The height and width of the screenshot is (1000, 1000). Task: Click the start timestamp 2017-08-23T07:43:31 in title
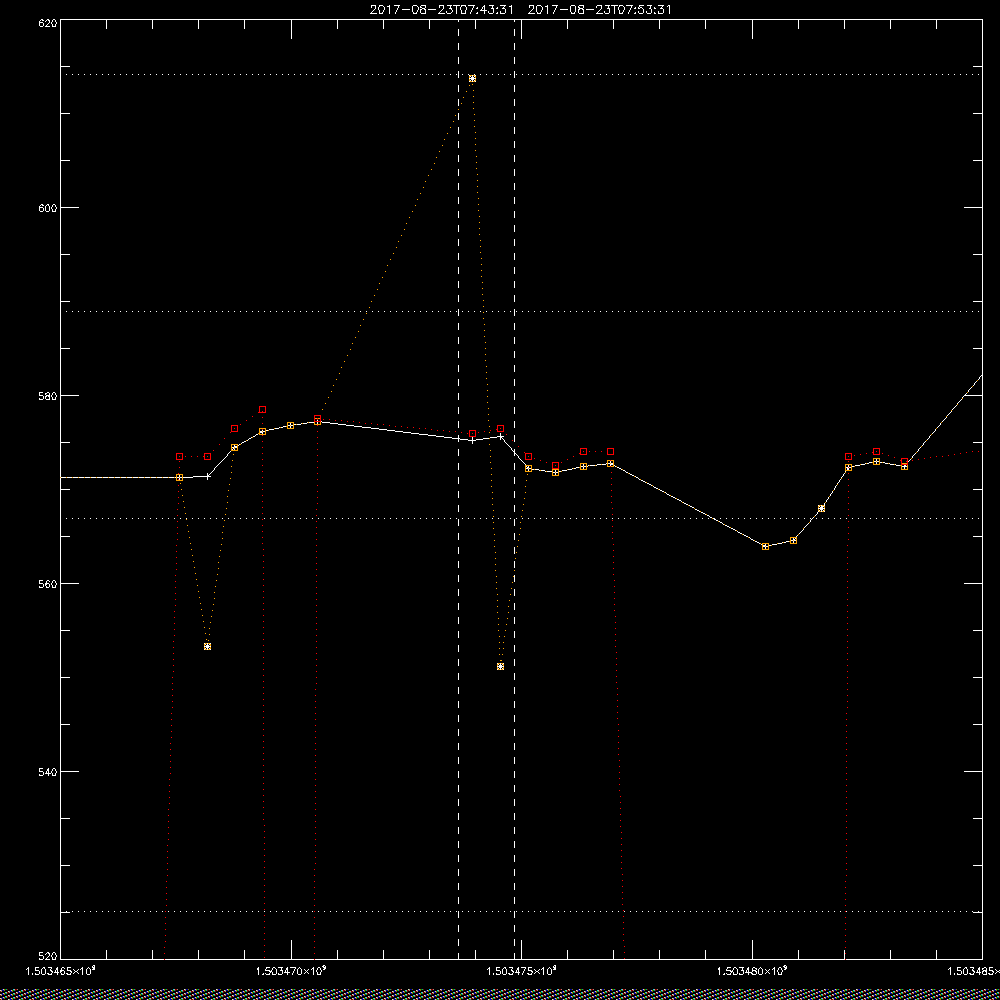click(441, 10)
